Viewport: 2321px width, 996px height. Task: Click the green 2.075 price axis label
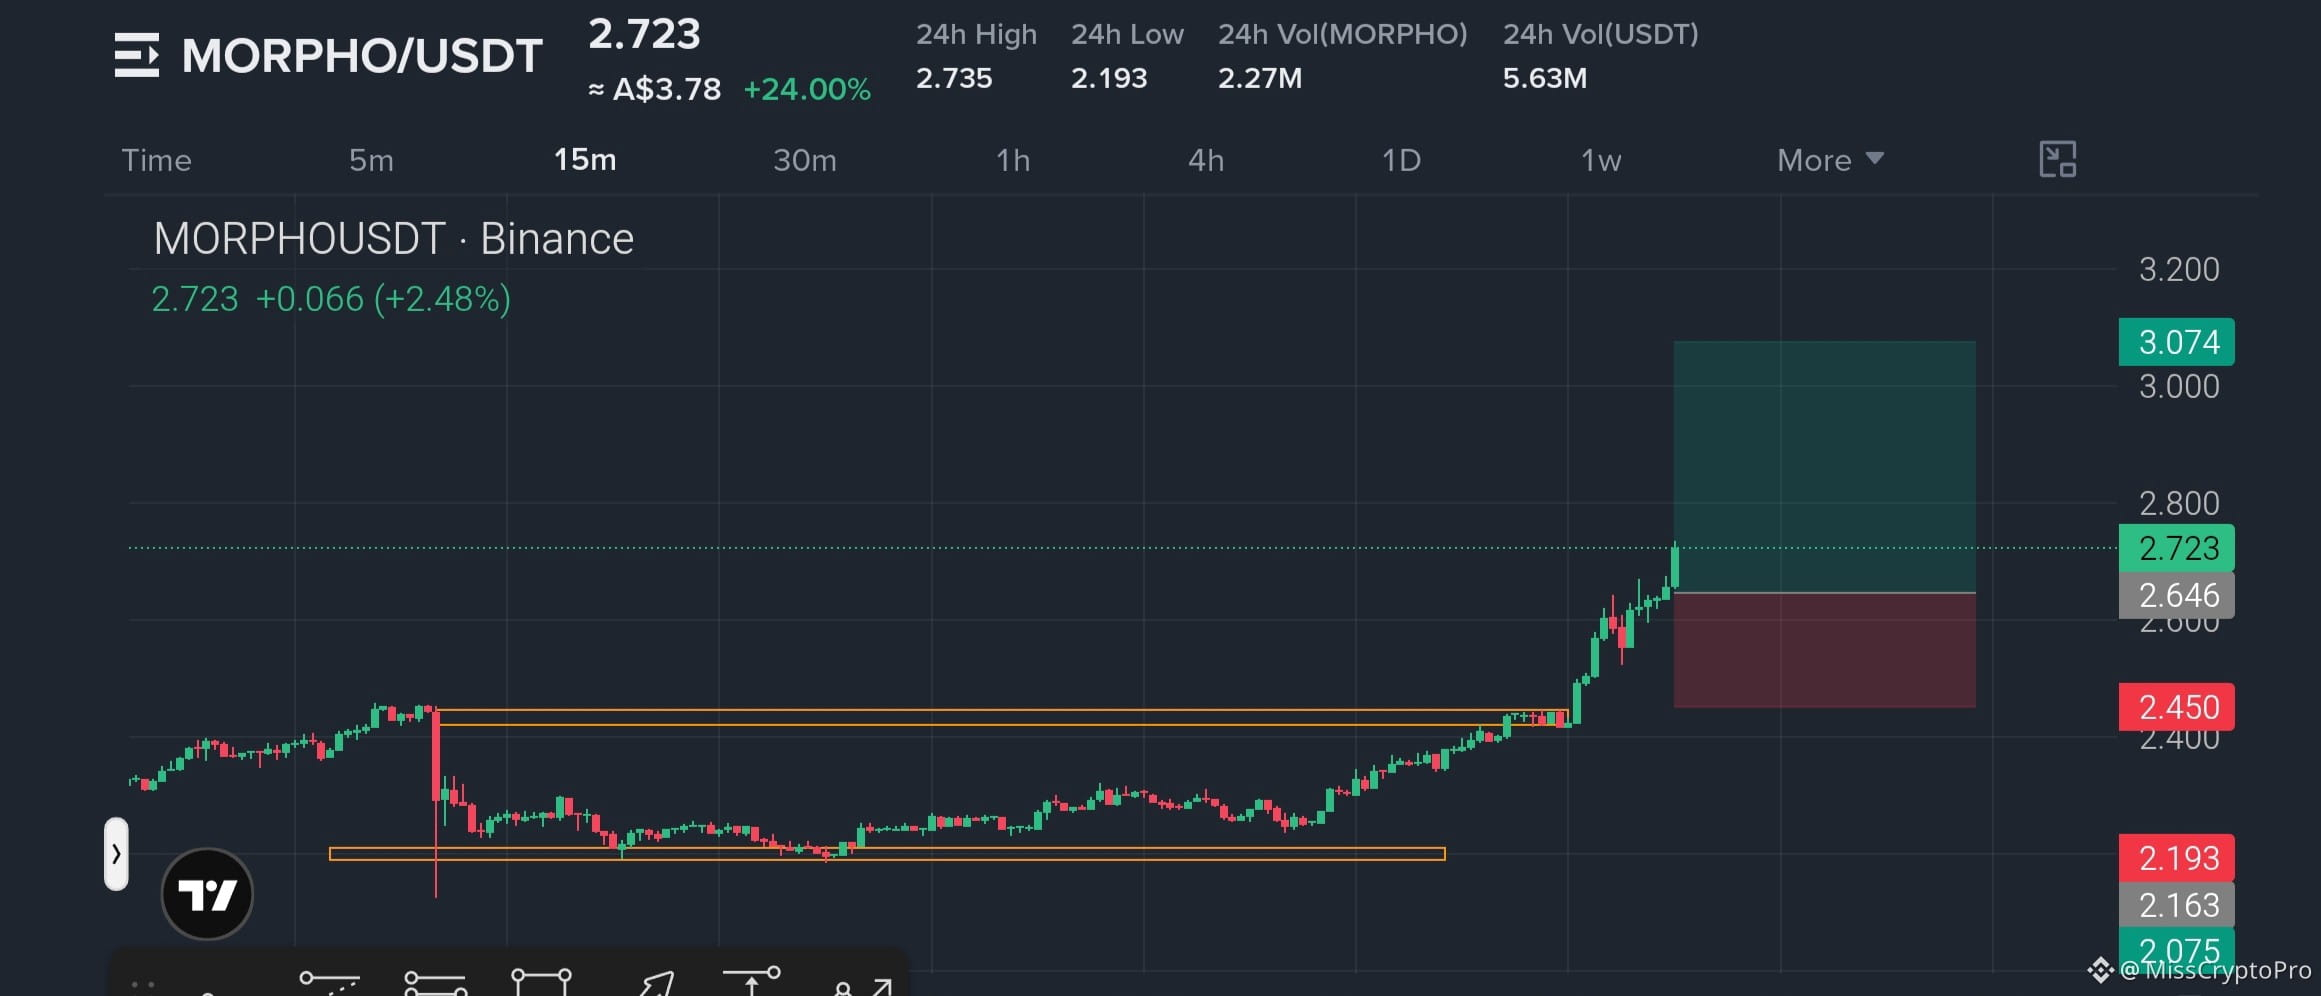(x=2176, y=949)
